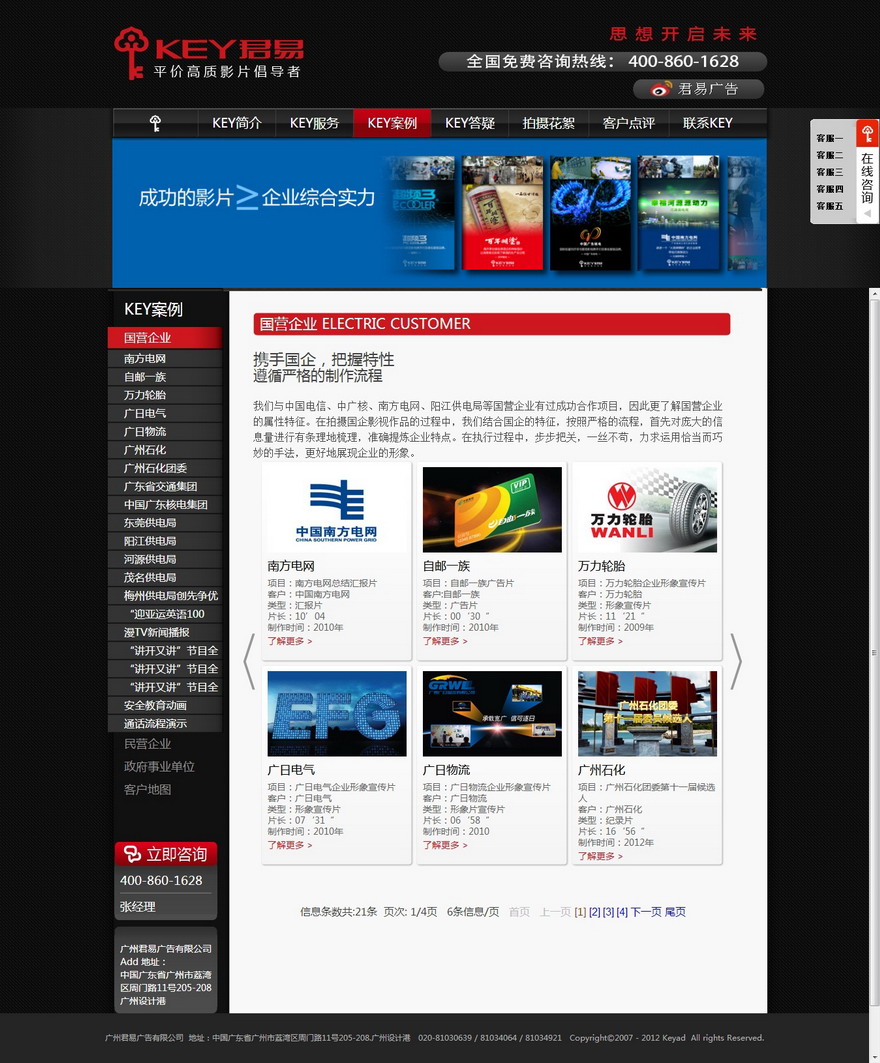Viewport: 880px width, 1063px height.
Task: Click 了解更多 under 南方电网
Action: click(x=289, y=641)
